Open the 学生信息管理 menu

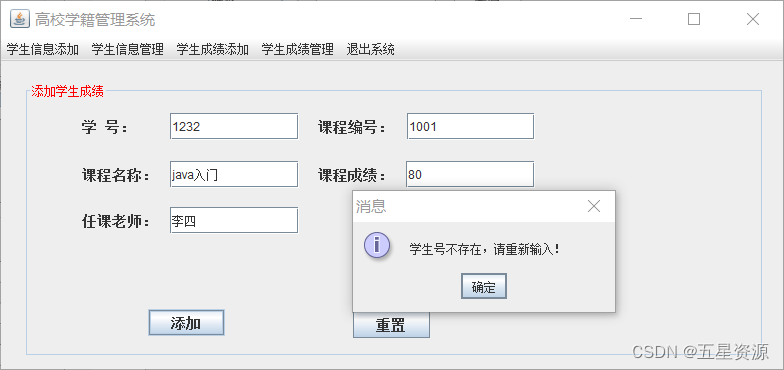pos(128,50)
